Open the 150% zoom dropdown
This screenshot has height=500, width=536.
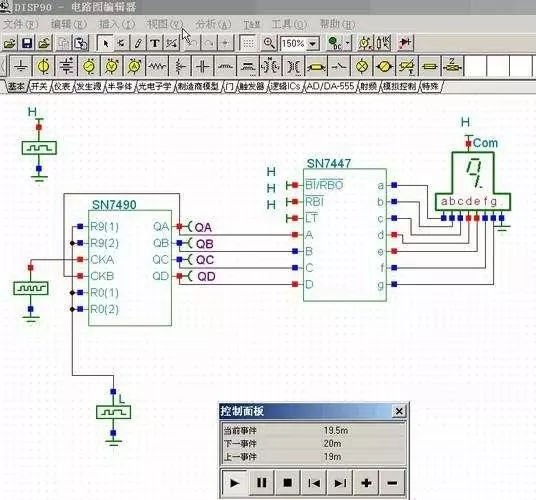[x=312, y=44]
